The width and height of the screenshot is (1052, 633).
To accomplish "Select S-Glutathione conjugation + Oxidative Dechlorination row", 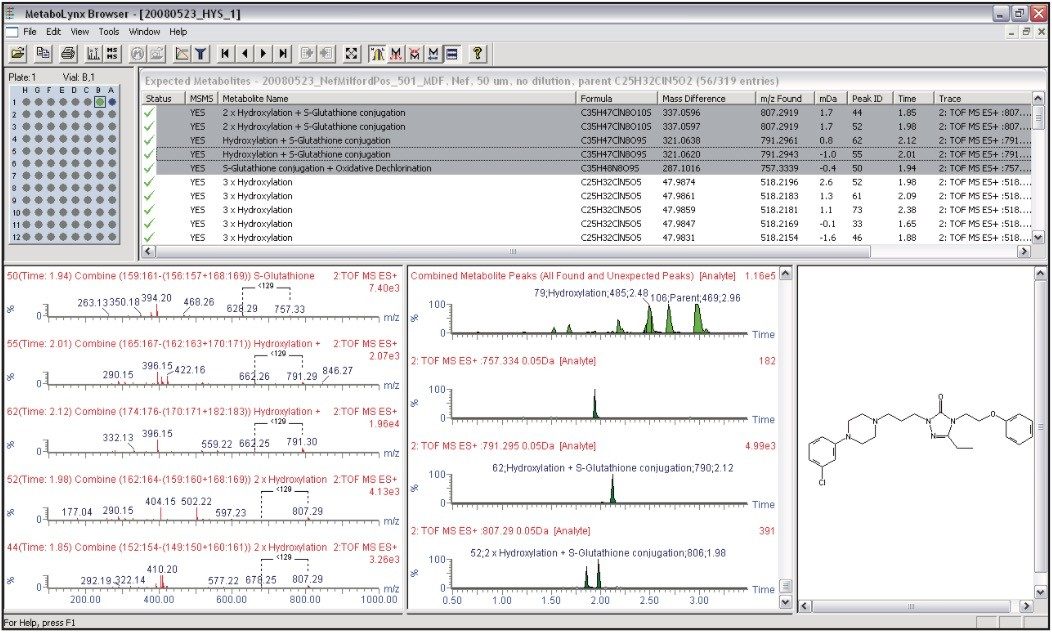I will 327,169.
